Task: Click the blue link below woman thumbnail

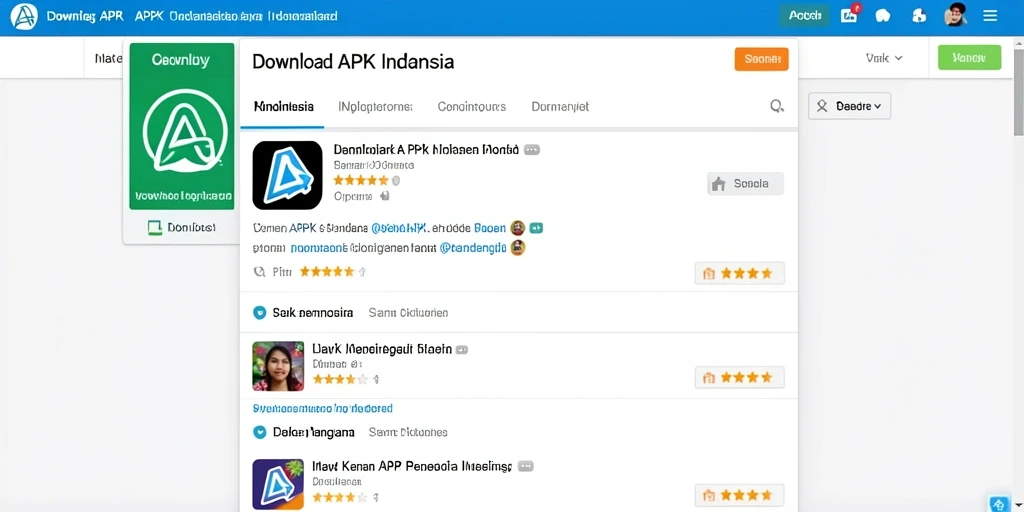Action: click(323, 409)
